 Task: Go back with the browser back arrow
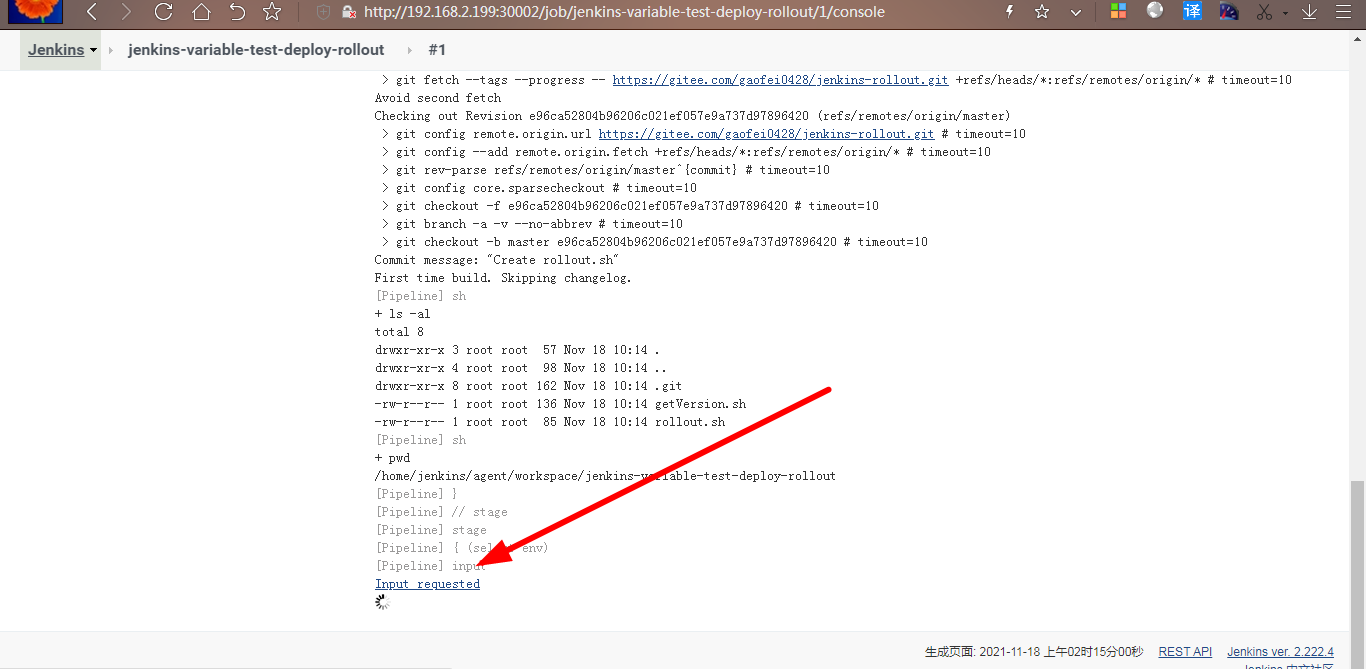[92, 12]
